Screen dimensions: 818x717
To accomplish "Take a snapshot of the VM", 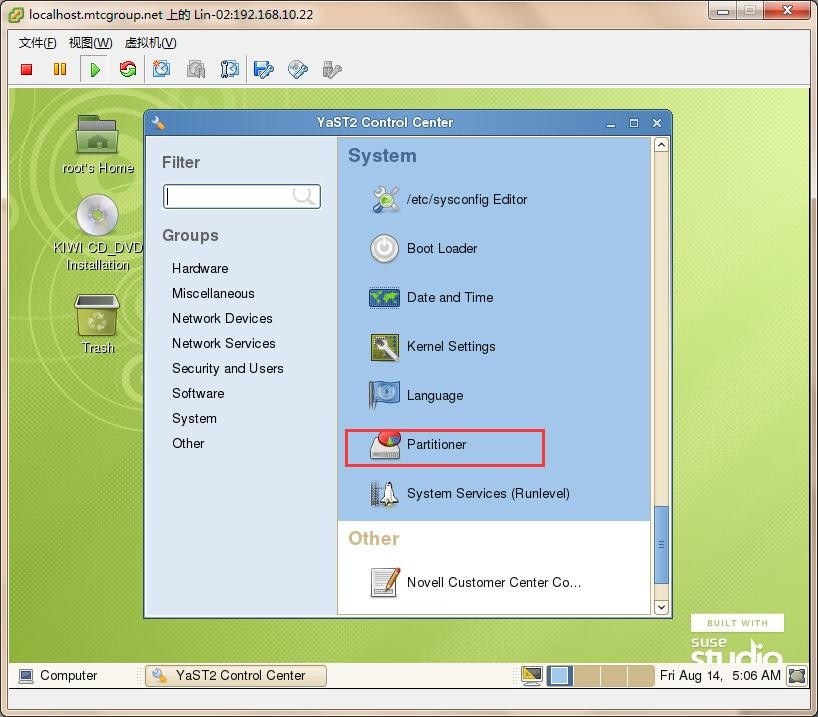I will coord(161,69).
